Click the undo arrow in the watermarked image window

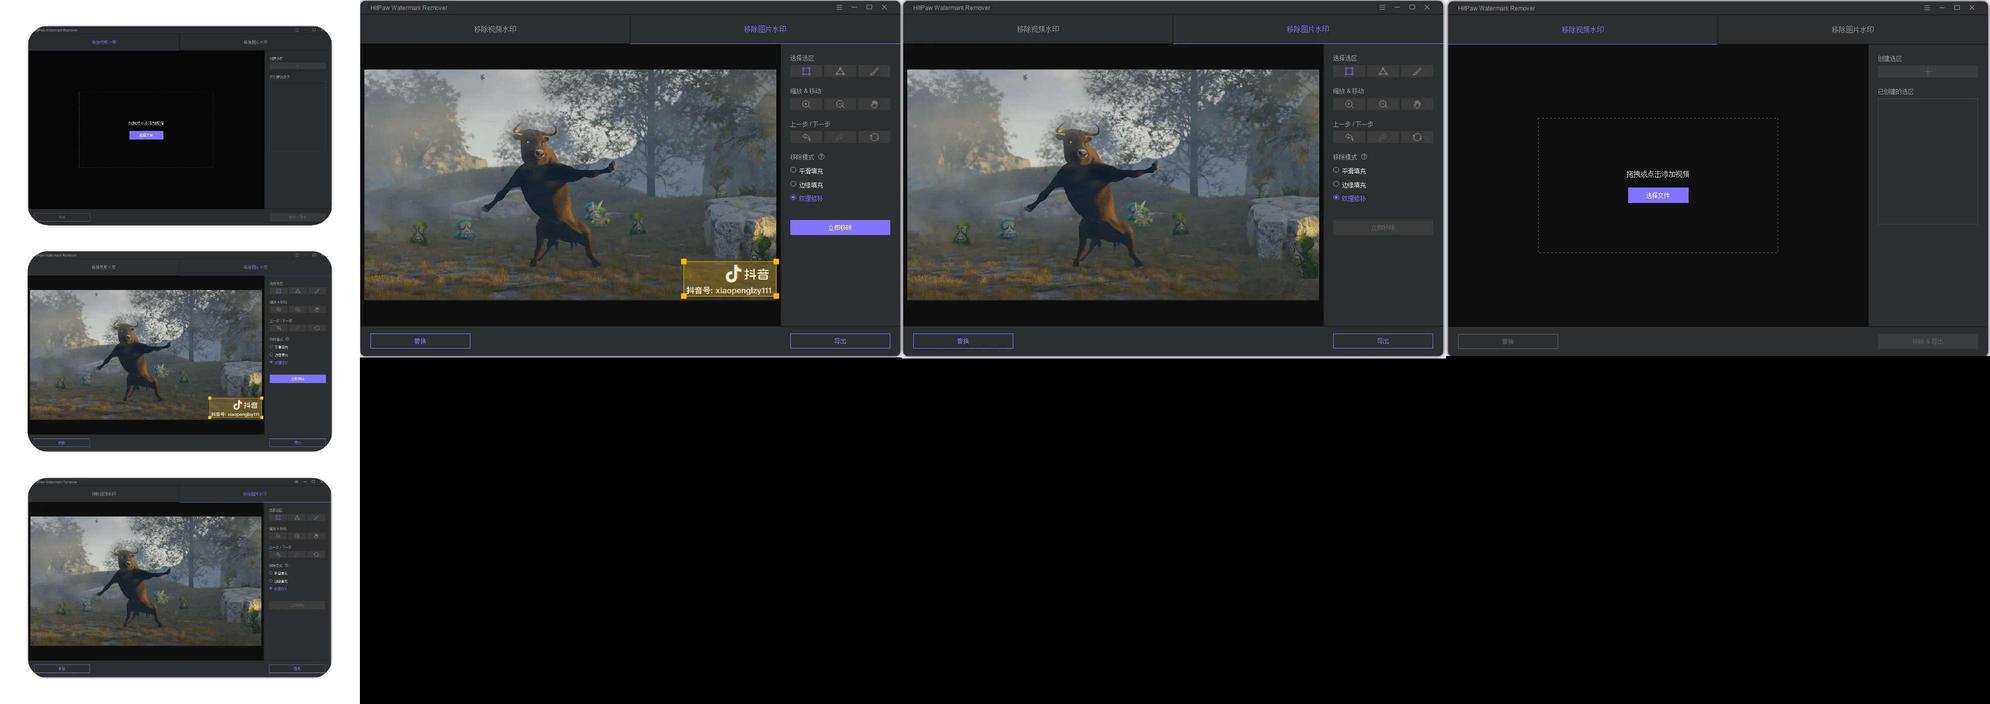point(806,137)
